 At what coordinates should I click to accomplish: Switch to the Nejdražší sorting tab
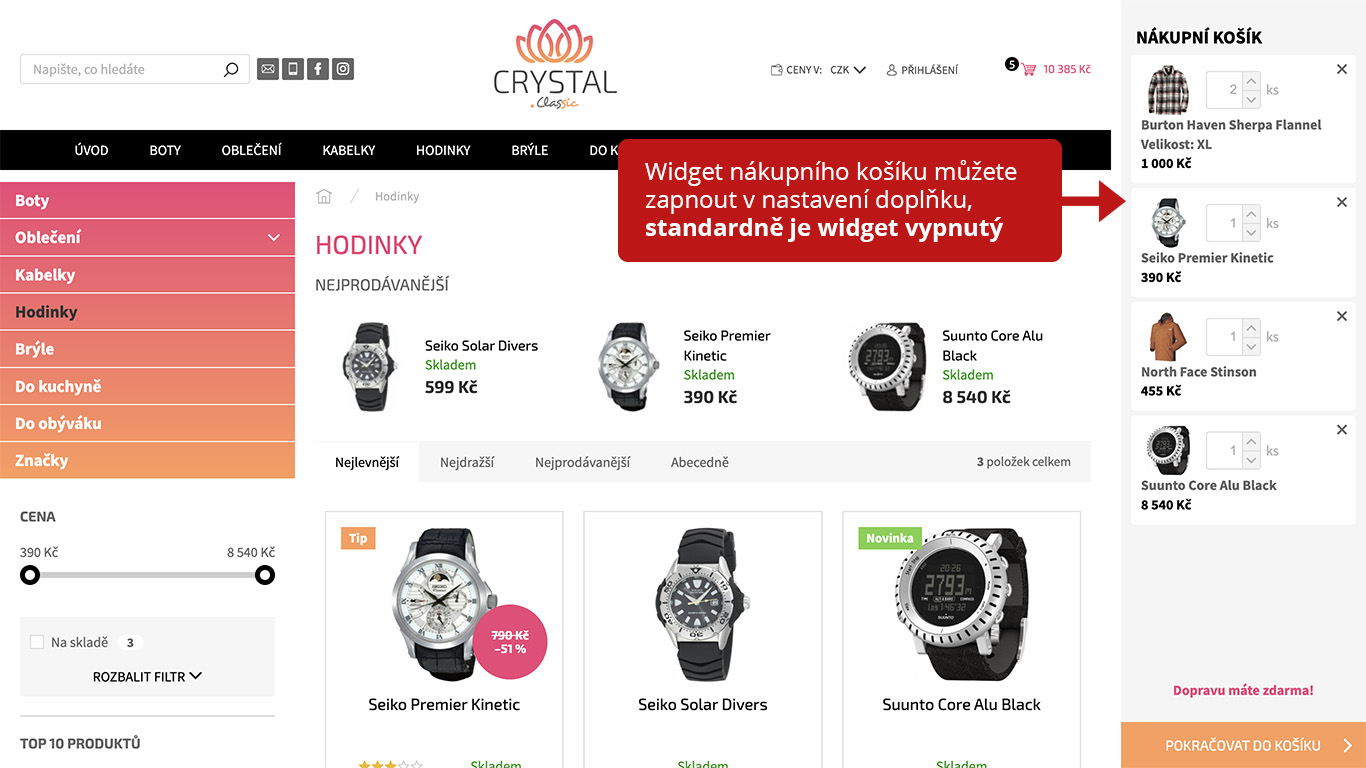(467, 462)
